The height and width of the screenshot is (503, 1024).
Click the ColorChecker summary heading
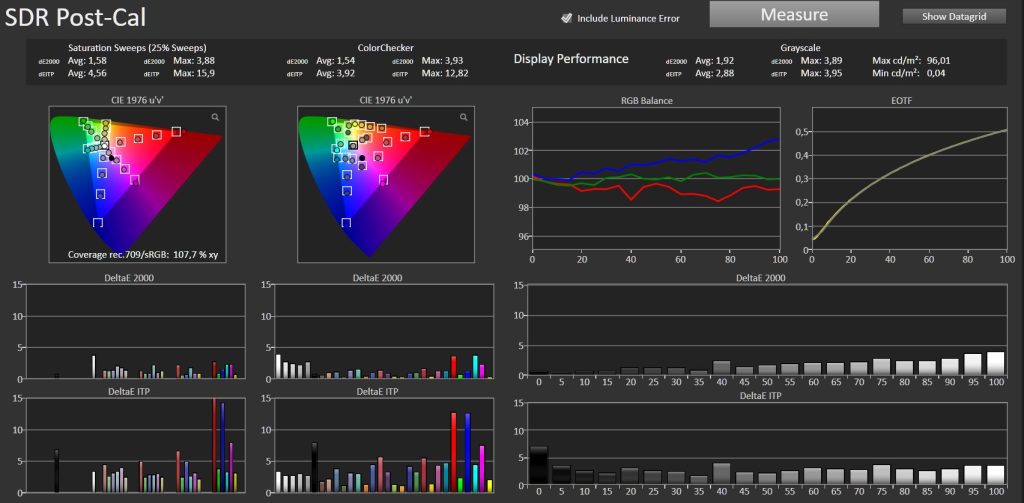[385, 48]
